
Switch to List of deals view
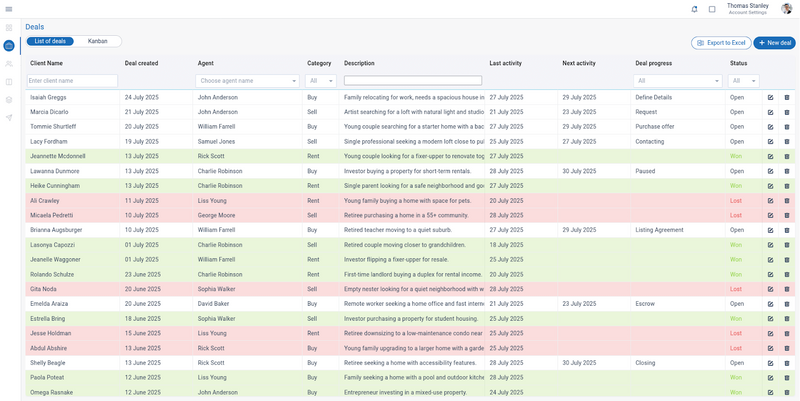[50, 41]
